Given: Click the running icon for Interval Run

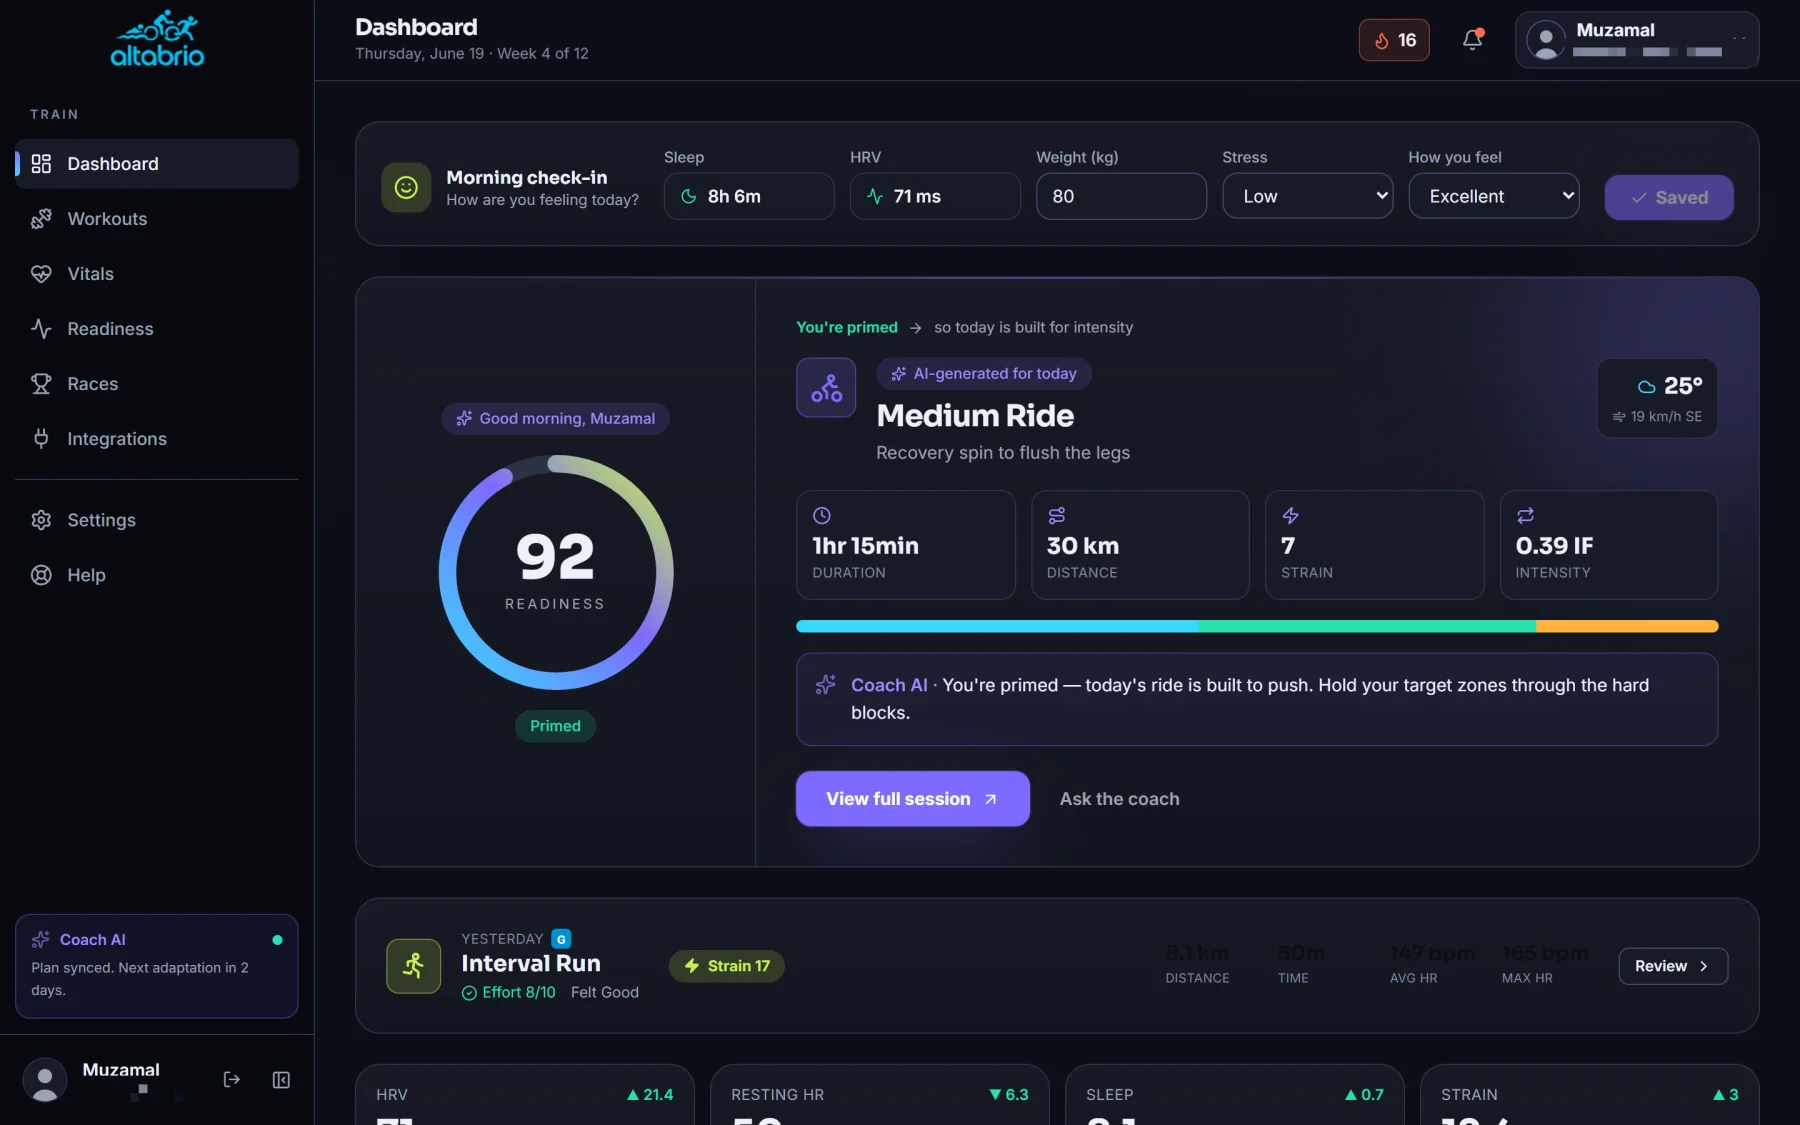Looking at the screenshot, I should coord(414,966).
